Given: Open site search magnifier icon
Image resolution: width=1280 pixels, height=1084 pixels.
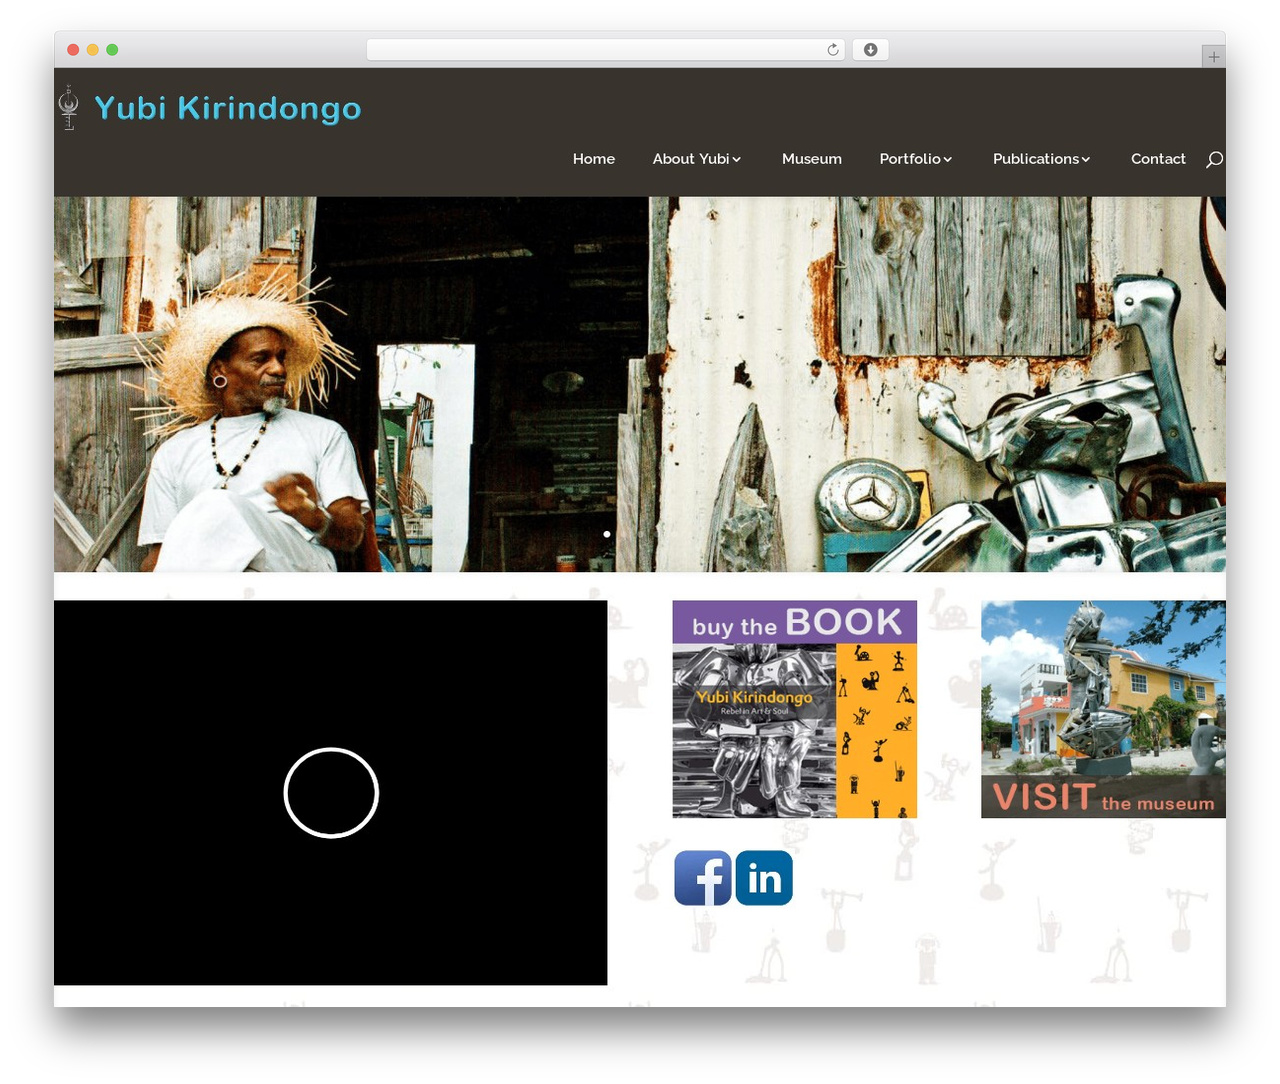Looking at the screenshot, I should [x=1214, y=159].
